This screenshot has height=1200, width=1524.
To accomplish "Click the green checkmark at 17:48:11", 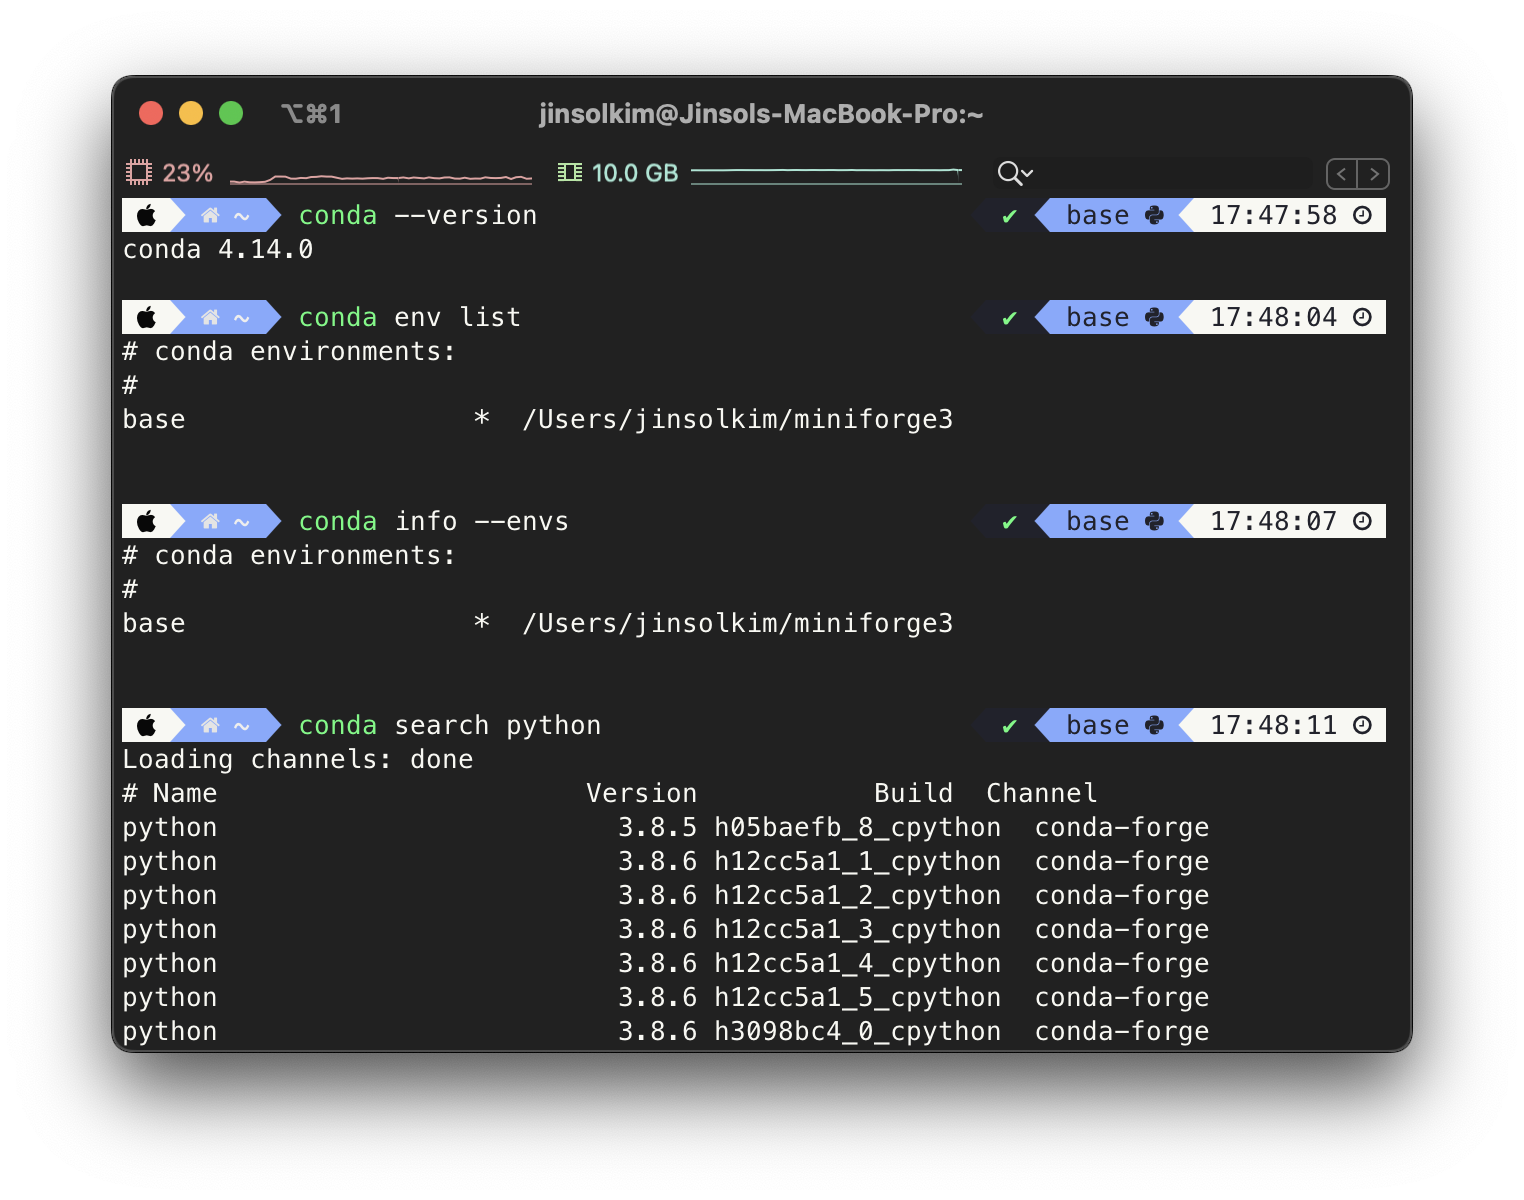I will pyautogui.click(x=1010, y=726).
